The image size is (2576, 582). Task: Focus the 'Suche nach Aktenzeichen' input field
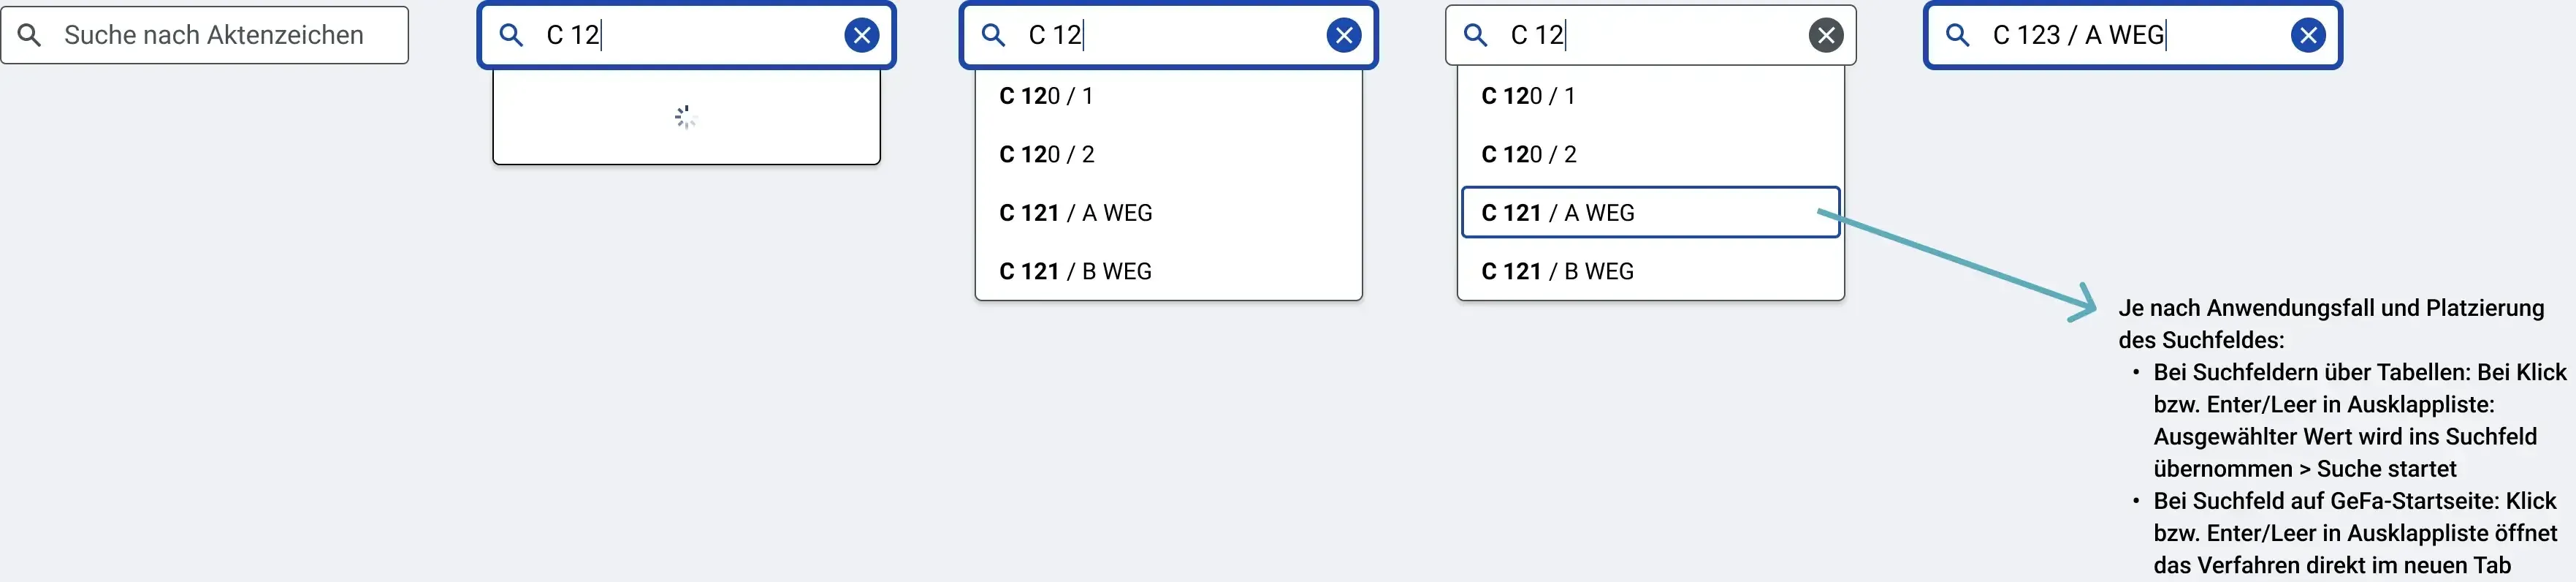coord(204,35)
